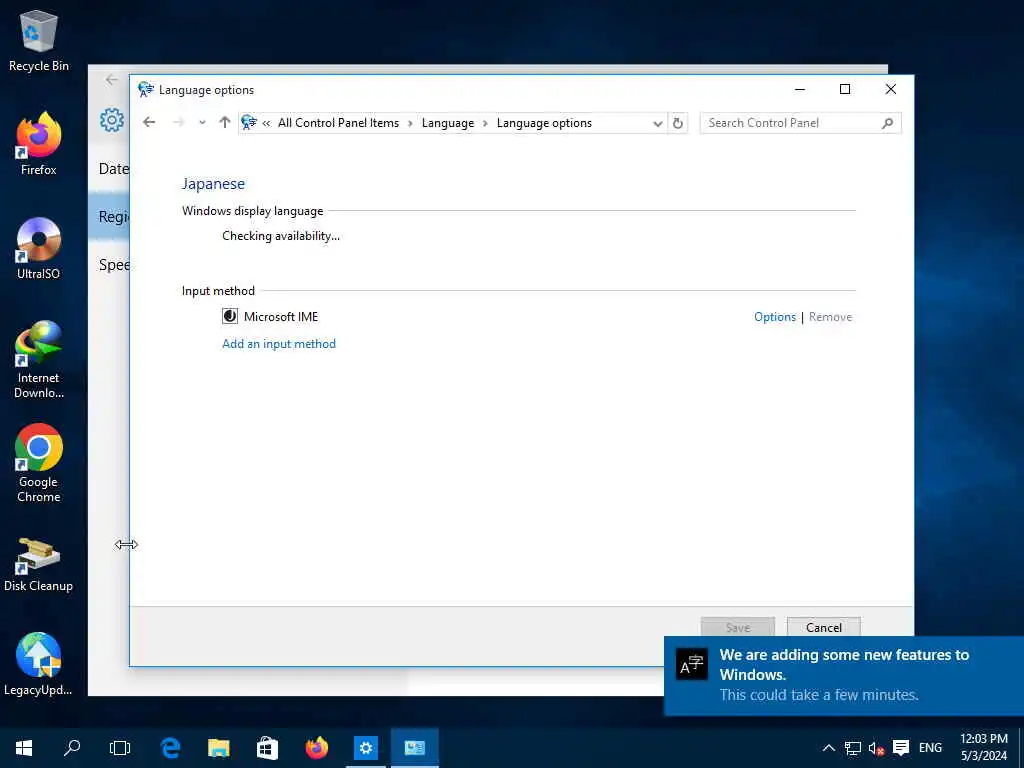Viewport: 1024px width, 768px height.
Task: Open the Disk Cleanup desktop shortcut
Action: [39, 565]
